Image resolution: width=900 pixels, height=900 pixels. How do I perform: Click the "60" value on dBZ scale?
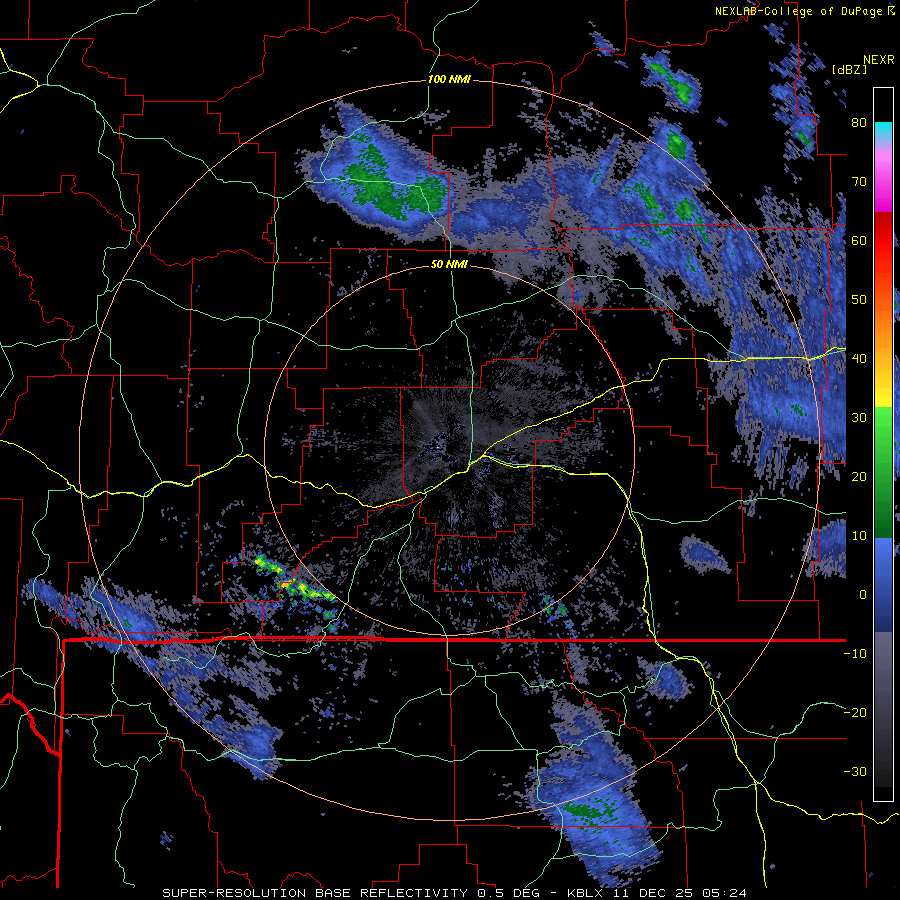pyautogui.click(x=859, y=240)
